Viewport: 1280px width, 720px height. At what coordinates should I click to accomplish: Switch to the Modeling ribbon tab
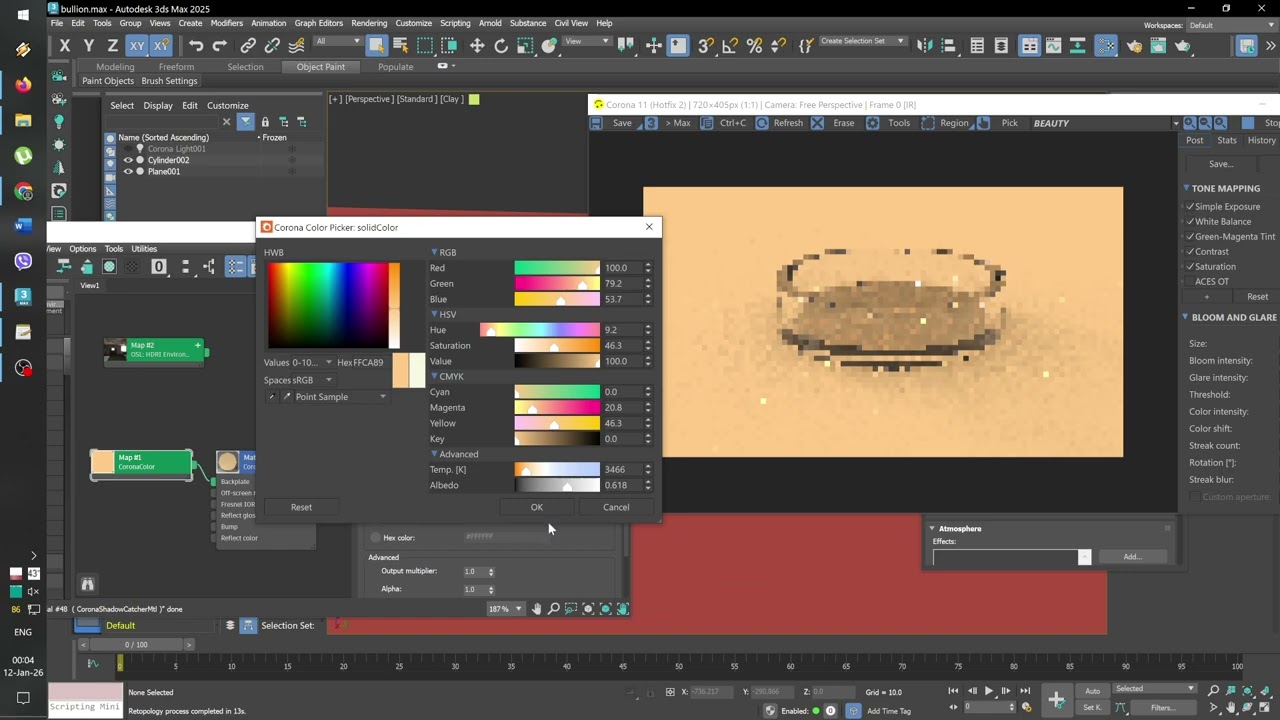(115, 67)
